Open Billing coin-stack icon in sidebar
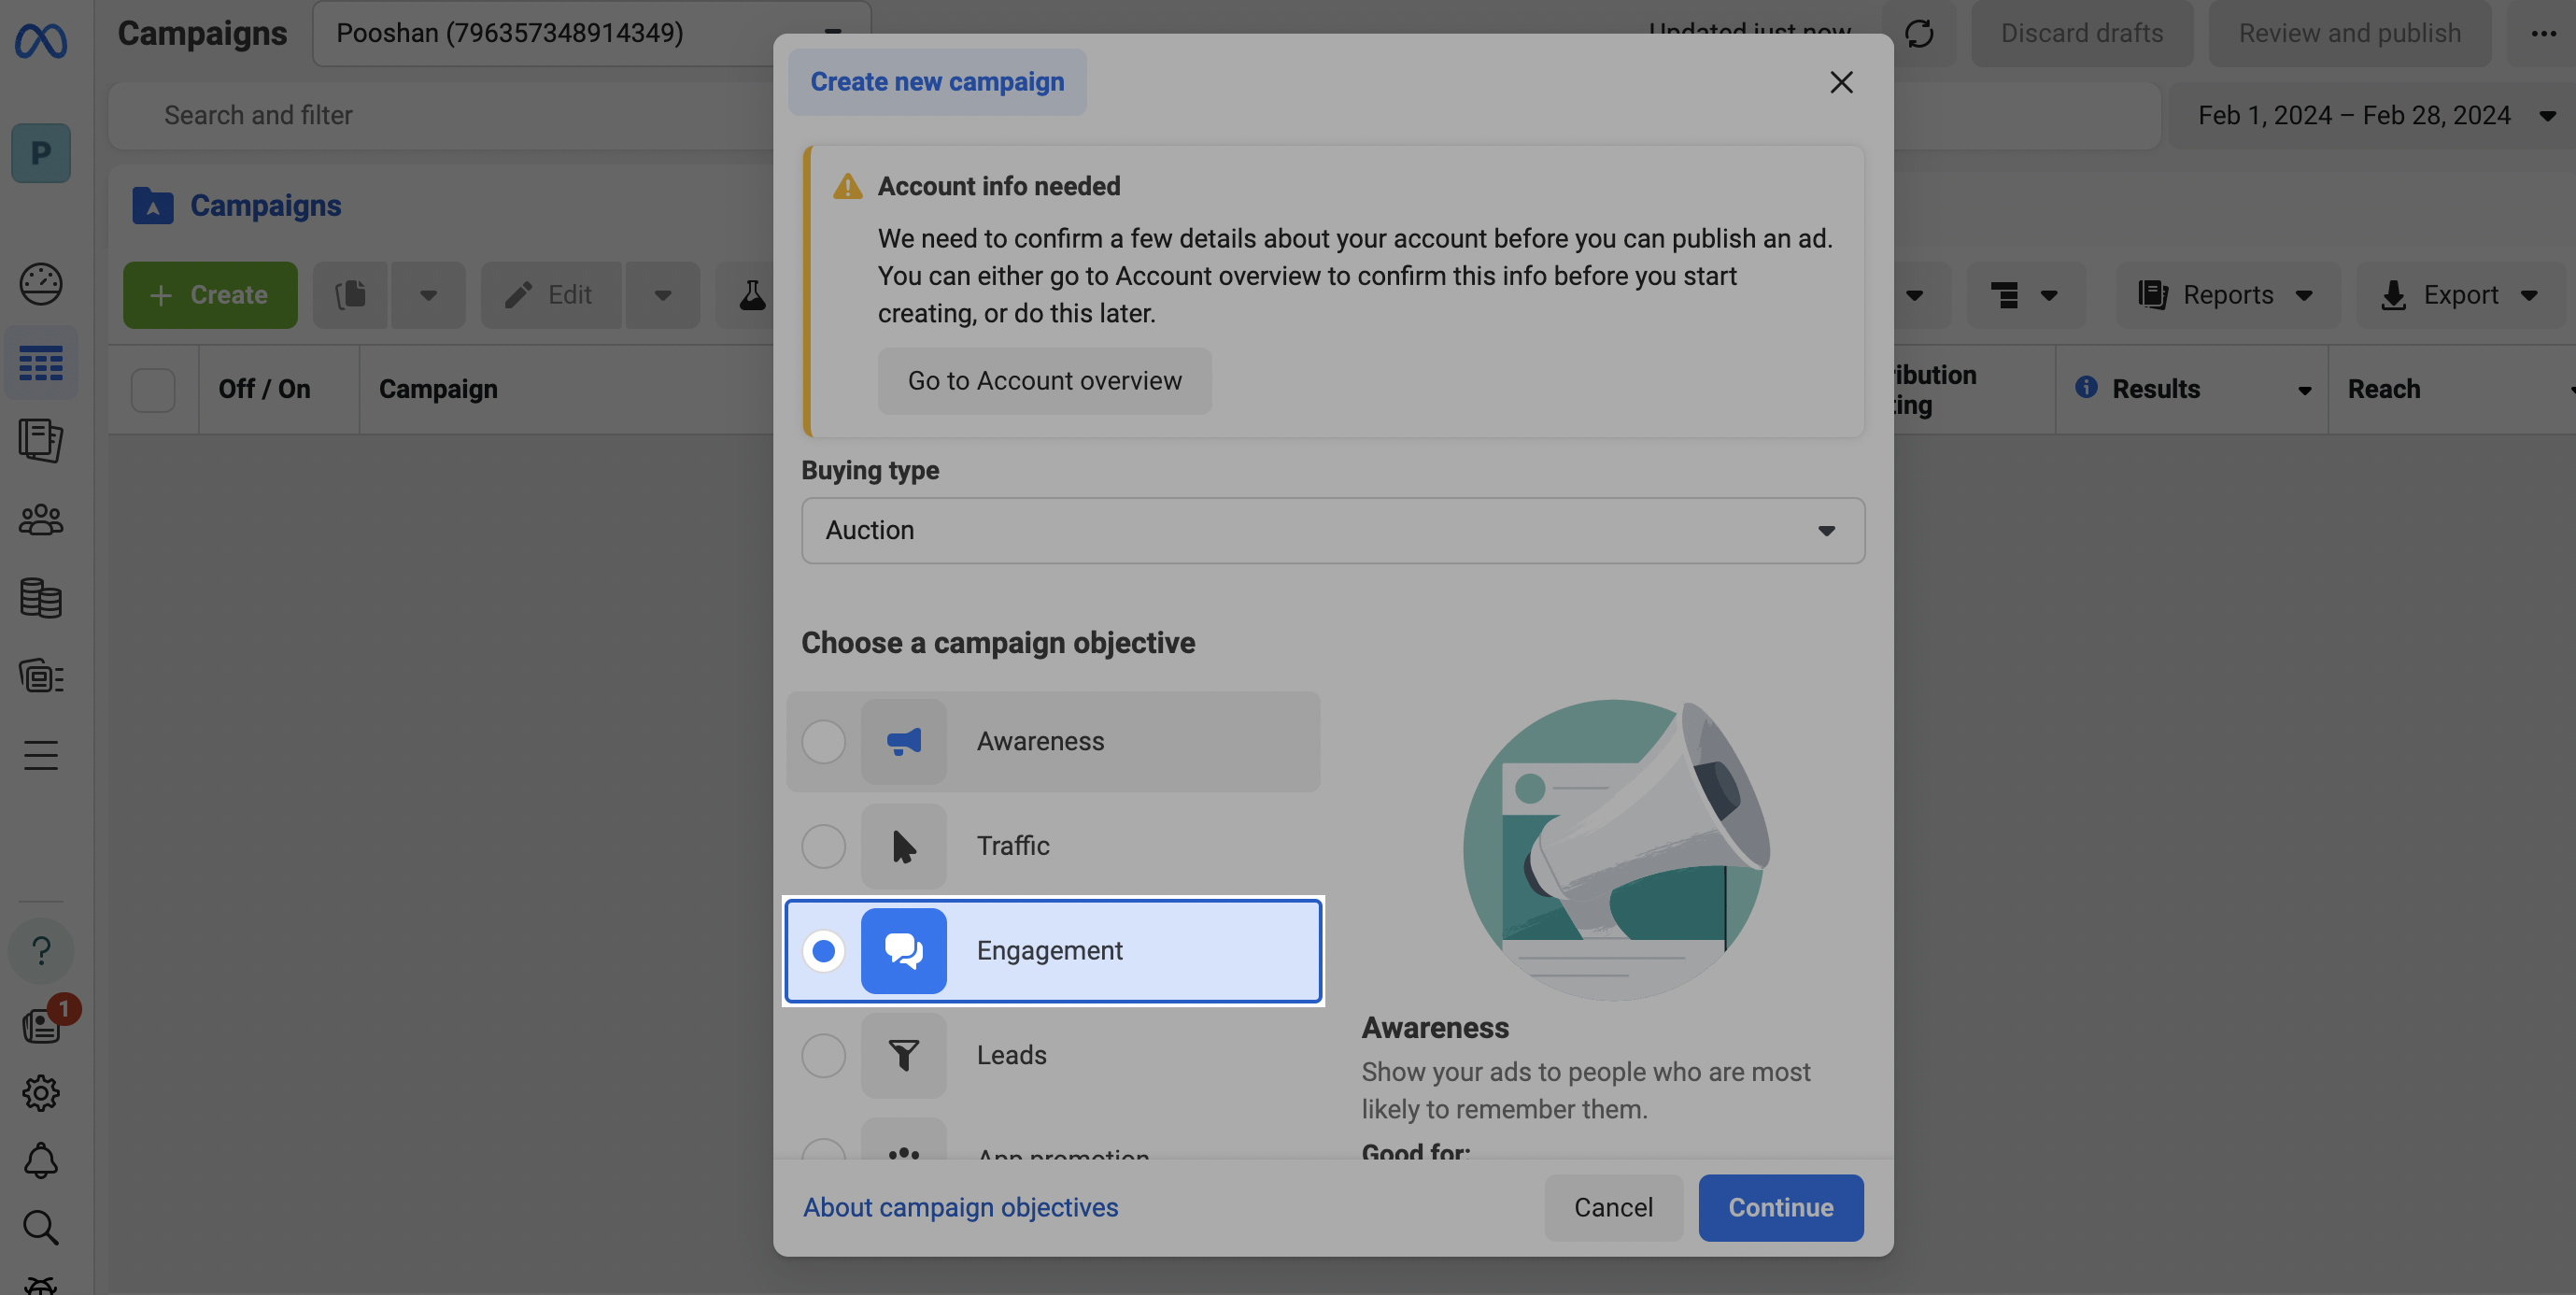 (x=41, y=598)
